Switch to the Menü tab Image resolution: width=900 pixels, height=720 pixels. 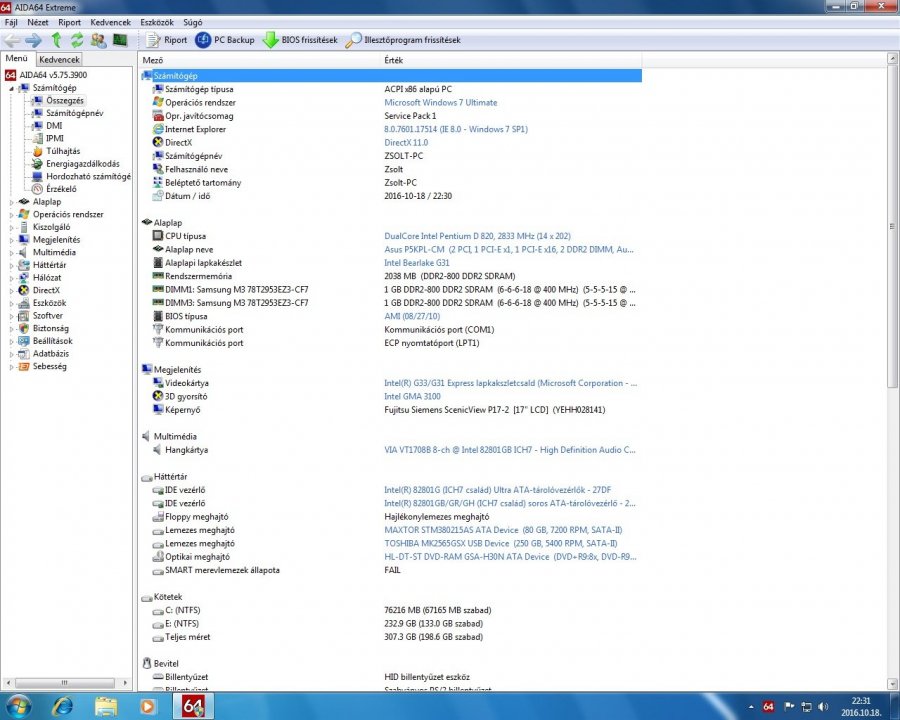[17, 58]
